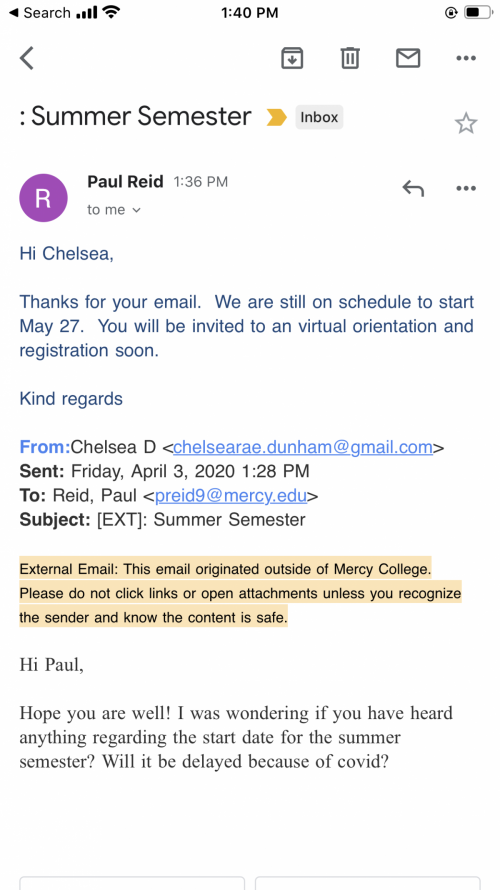Tap the battery indicator in status bar
Viewport: 500px width, 890px height.
(476, 12)
